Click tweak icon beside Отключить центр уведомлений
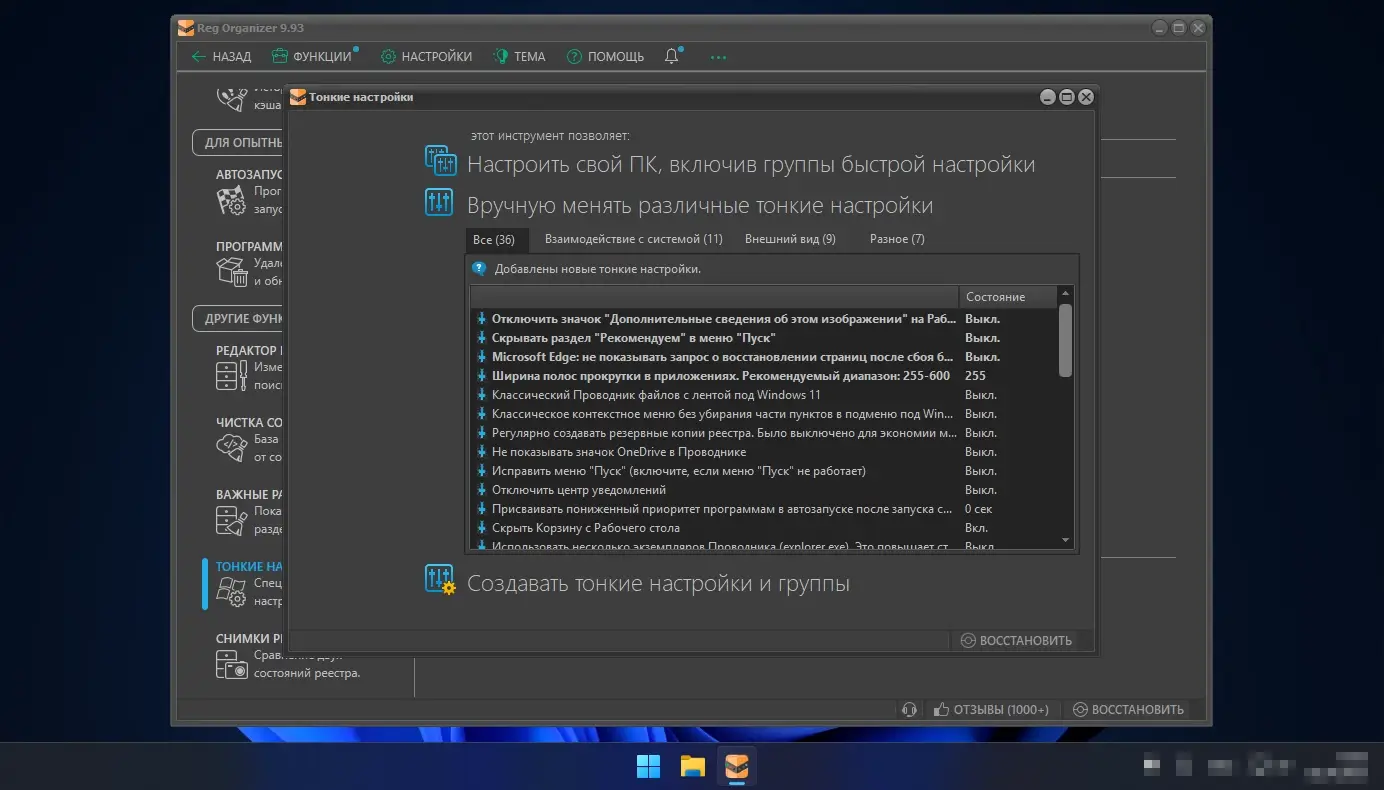This screenshot has width=1384, height=790. pos(481,490)
